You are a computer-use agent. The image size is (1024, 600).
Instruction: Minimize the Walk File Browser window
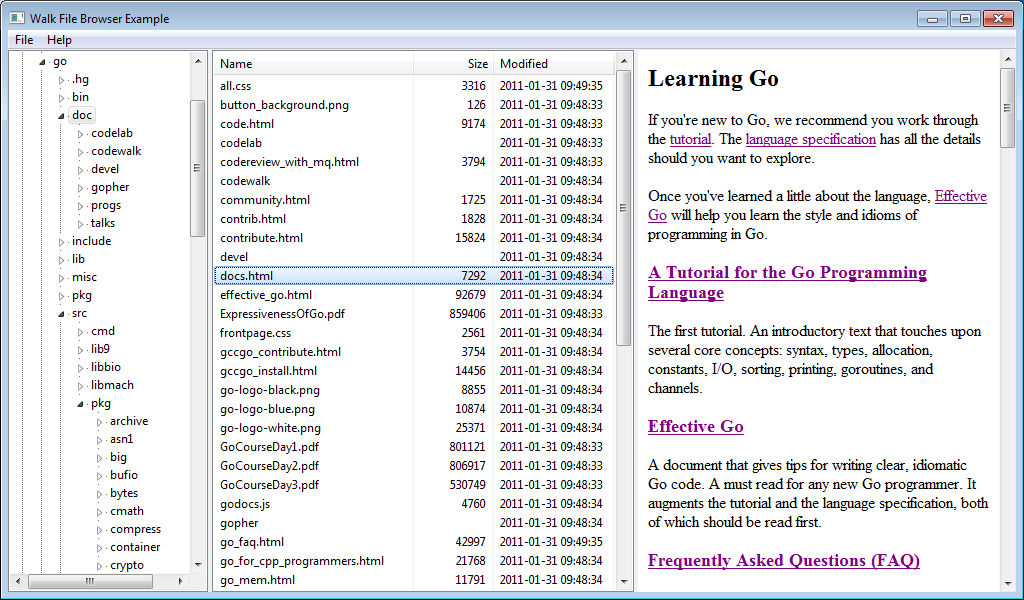[x=933, y=18]
